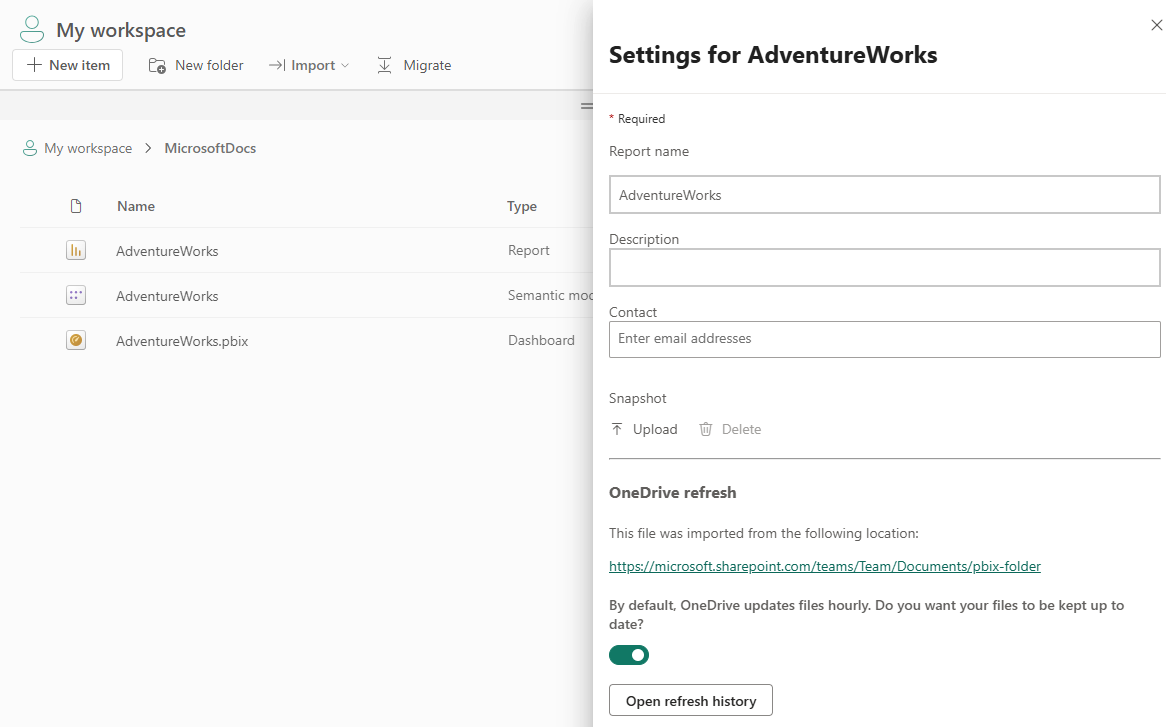
Task: Click the workspace person icon in the breadcrumb
Action: (x=29, y=148)
